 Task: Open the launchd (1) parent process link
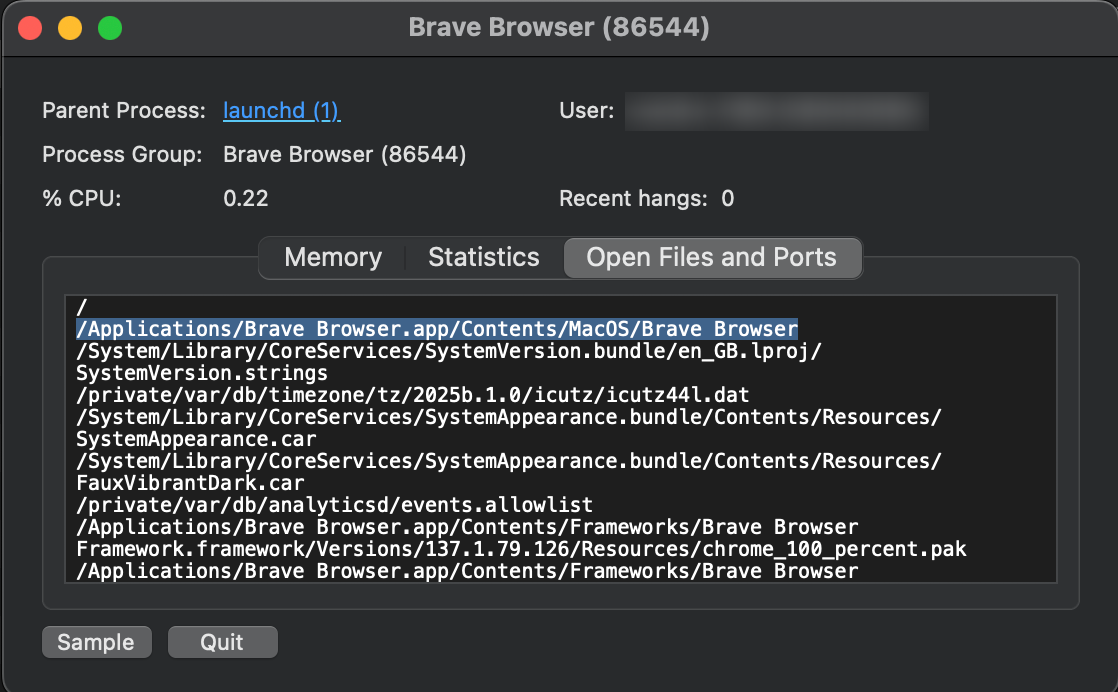coord(281,110)
